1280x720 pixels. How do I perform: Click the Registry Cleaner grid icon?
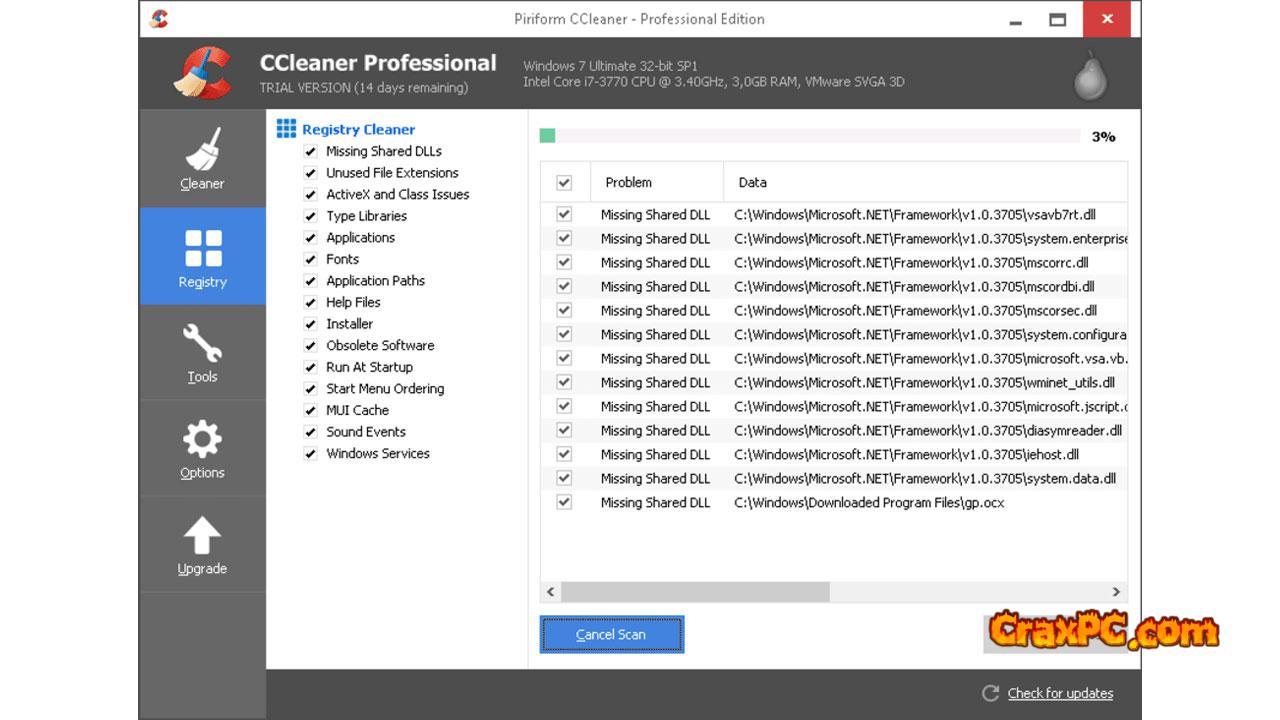pos(286,129)
